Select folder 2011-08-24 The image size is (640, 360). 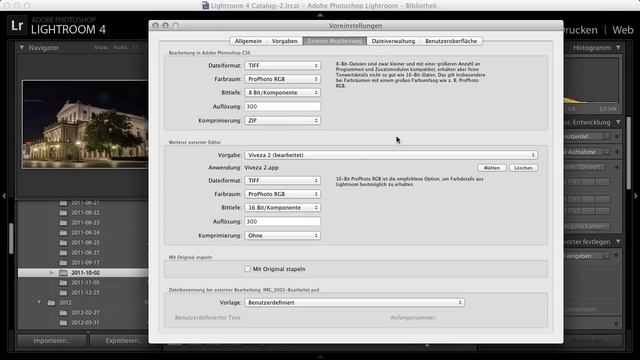pos(85,233)
